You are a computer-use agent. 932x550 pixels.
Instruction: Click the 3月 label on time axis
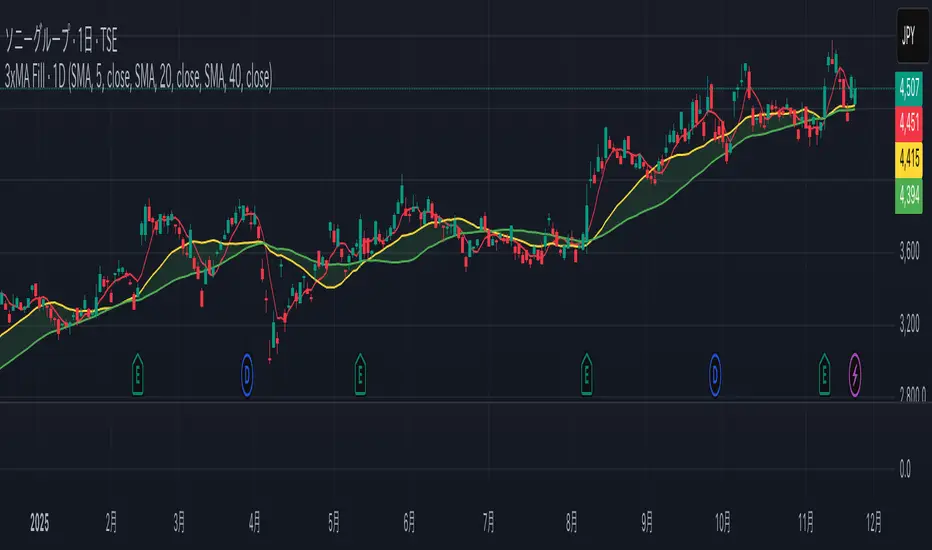[179, 523]
